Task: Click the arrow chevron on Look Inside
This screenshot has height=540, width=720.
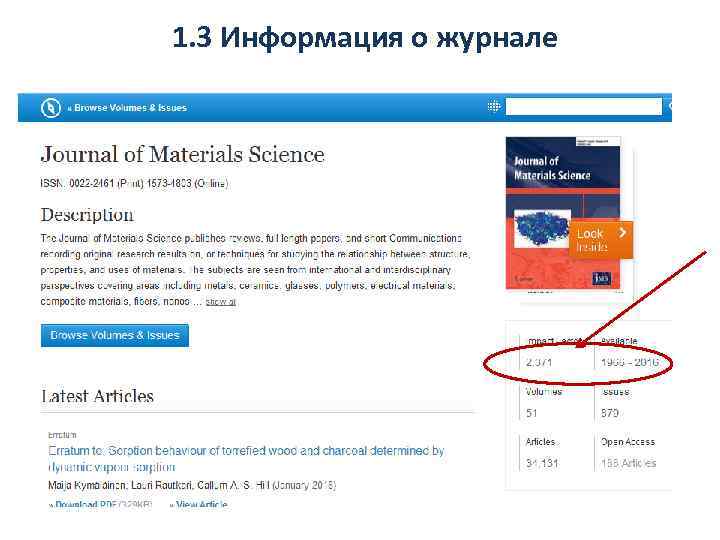Action: (x=622, y=233)
